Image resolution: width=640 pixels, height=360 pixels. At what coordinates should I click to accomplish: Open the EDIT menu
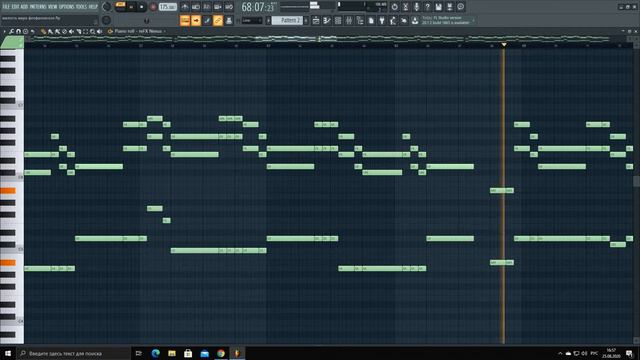point(15,7)
